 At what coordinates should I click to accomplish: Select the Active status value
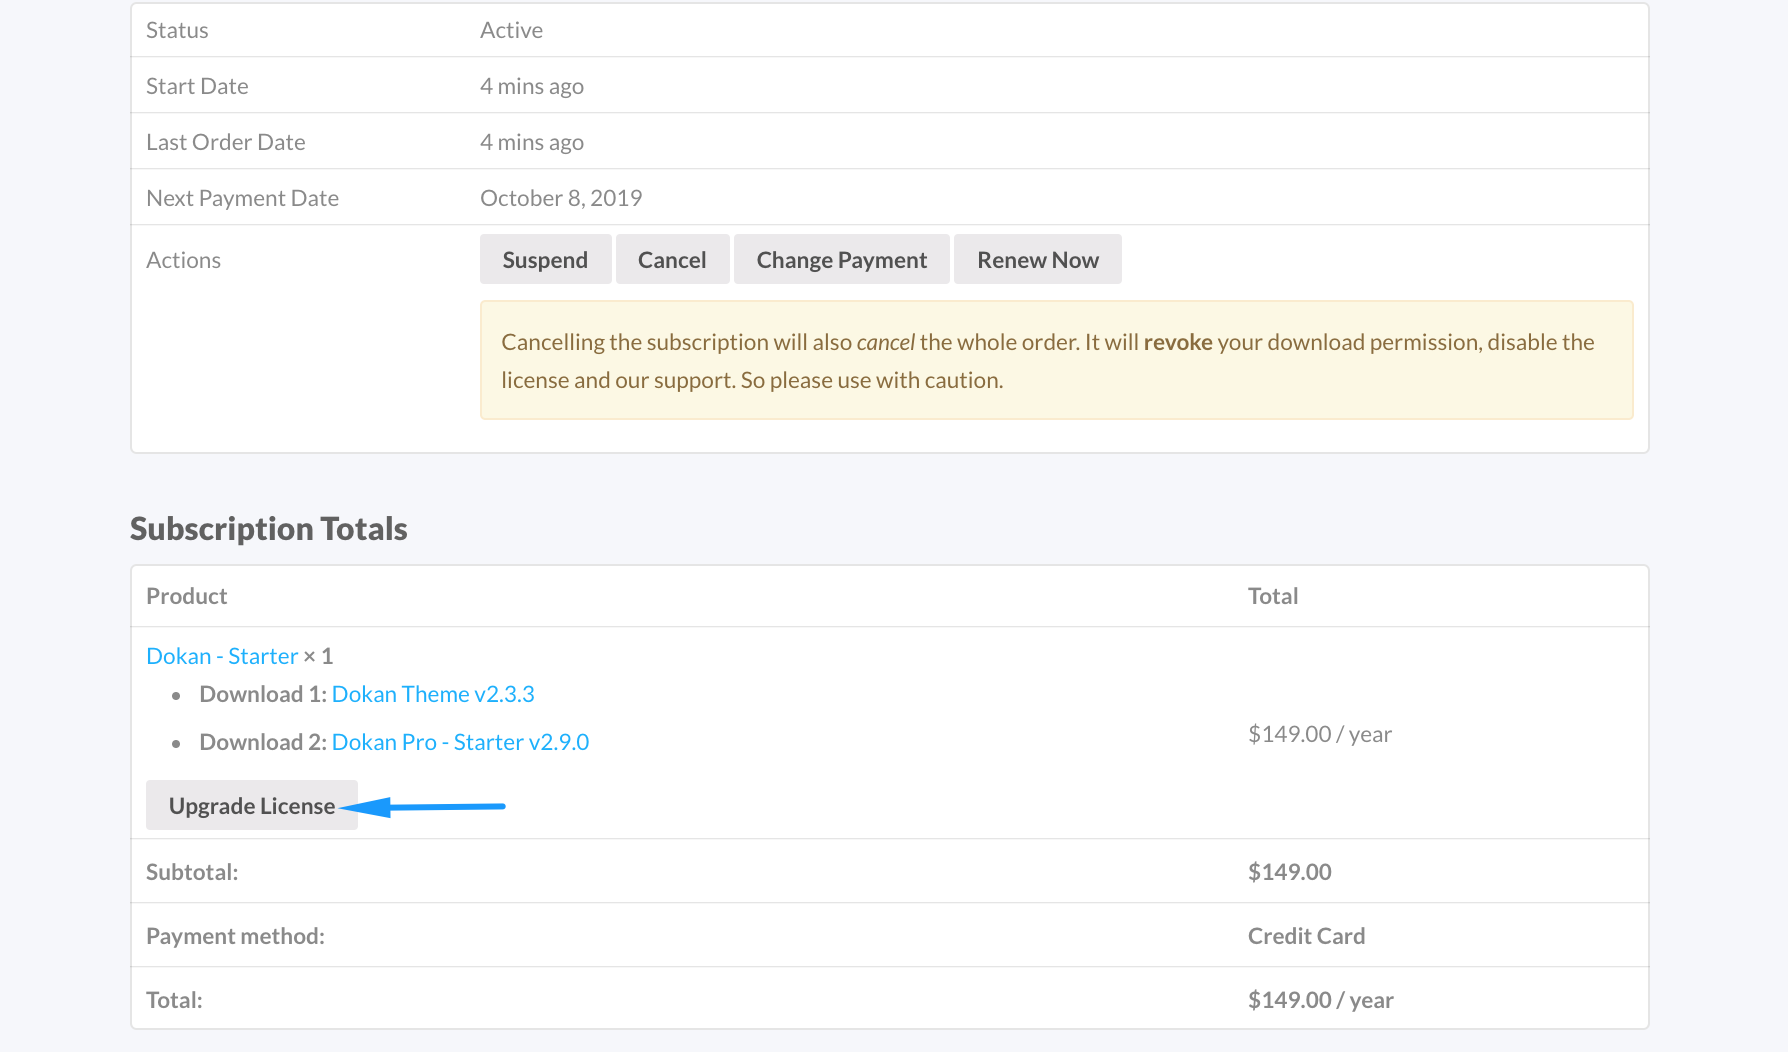[x=511, y=30]
